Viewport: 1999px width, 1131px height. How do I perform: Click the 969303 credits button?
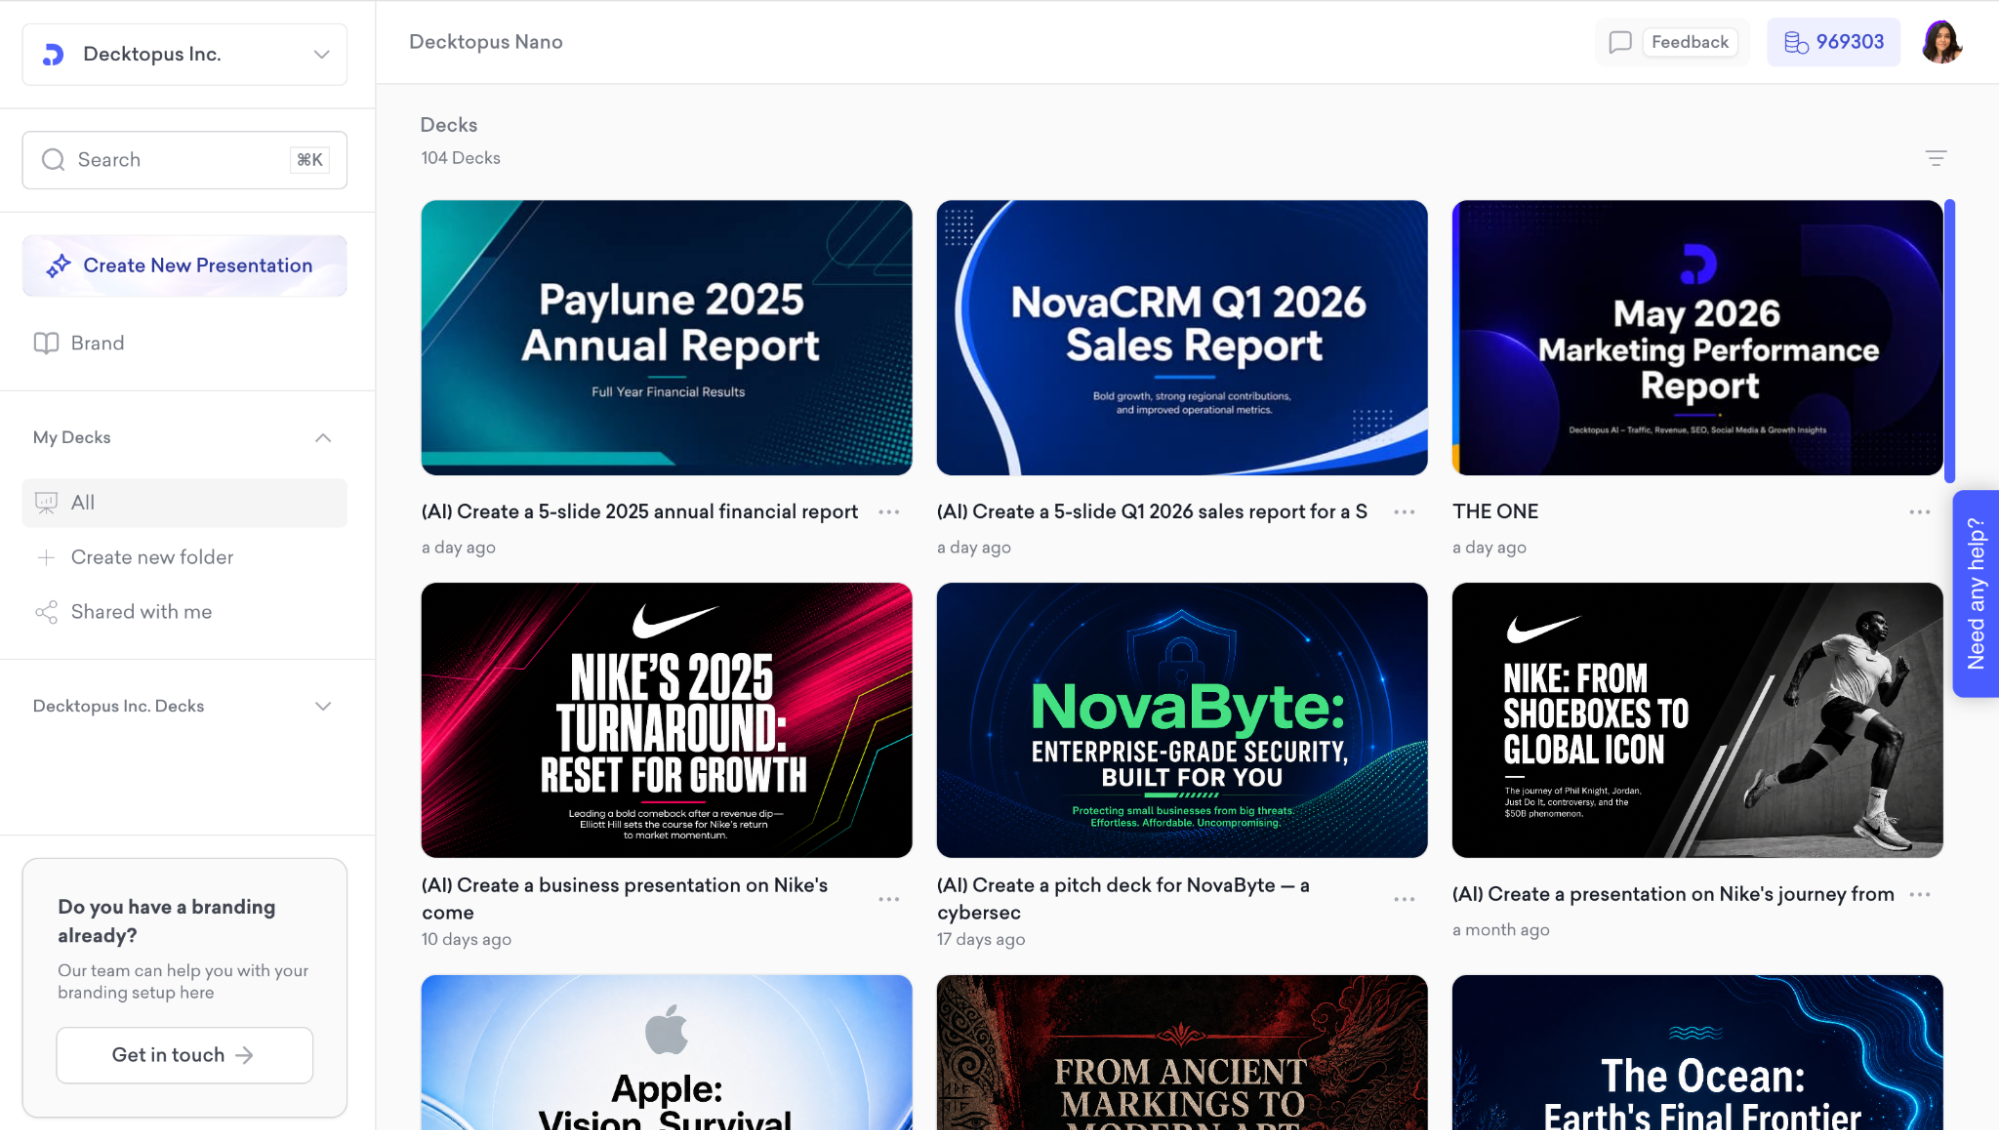tap(1833, 42)
